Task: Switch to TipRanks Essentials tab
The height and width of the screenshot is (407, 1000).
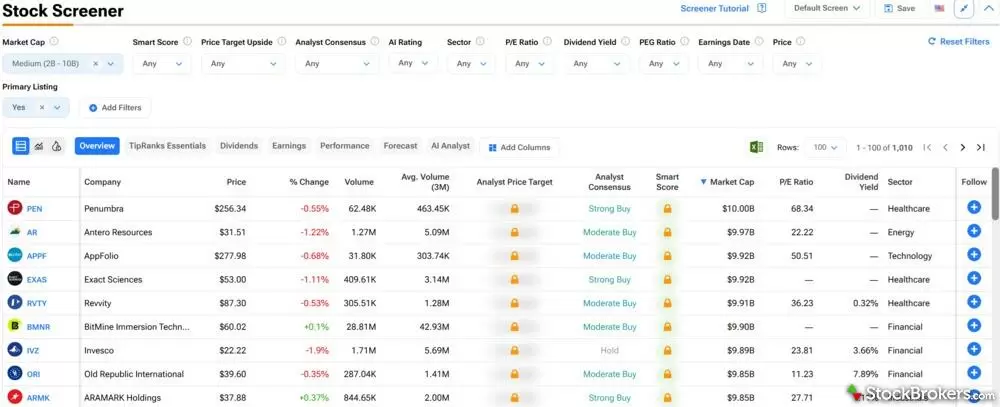Action: [167, 146]
